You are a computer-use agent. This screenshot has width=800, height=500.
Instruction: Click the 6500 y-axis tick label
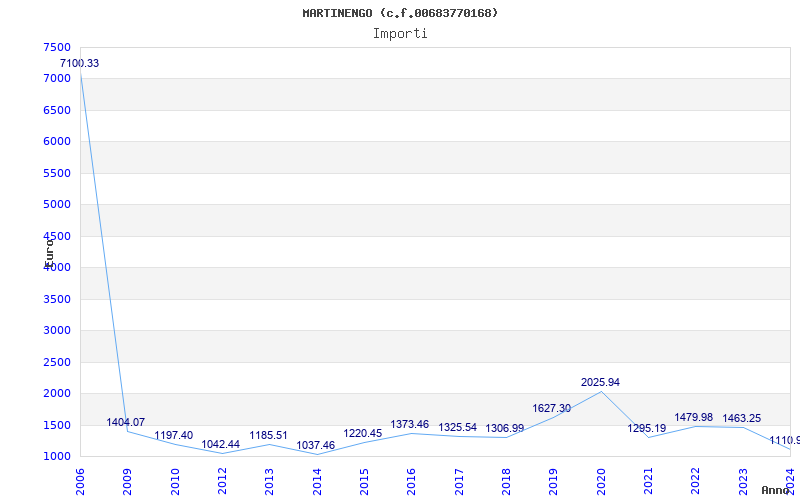pos(57,110)
